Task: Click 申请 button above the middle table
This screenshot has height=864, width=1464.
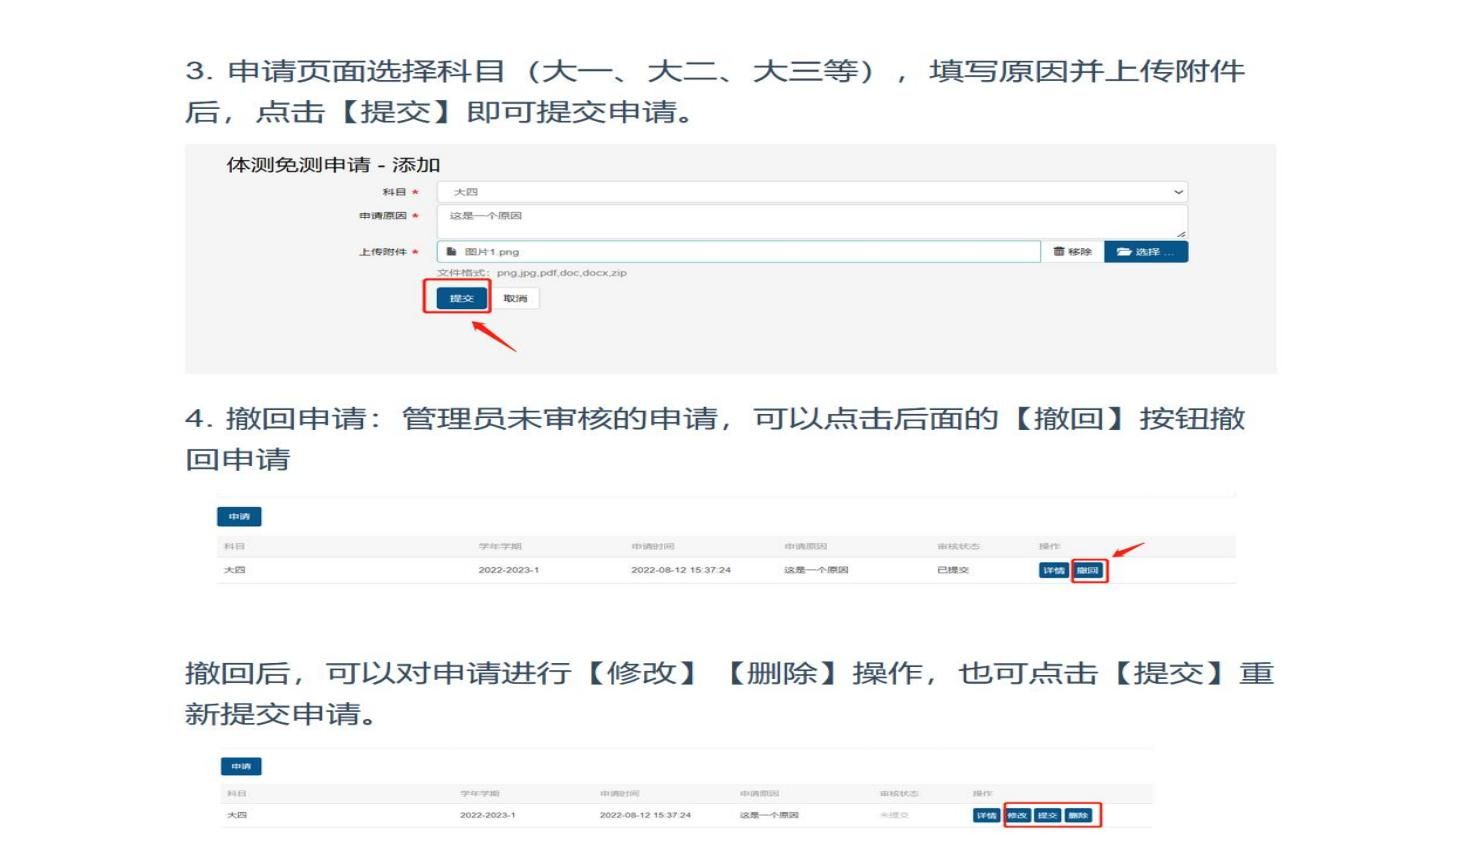Action: pos(239,517)
